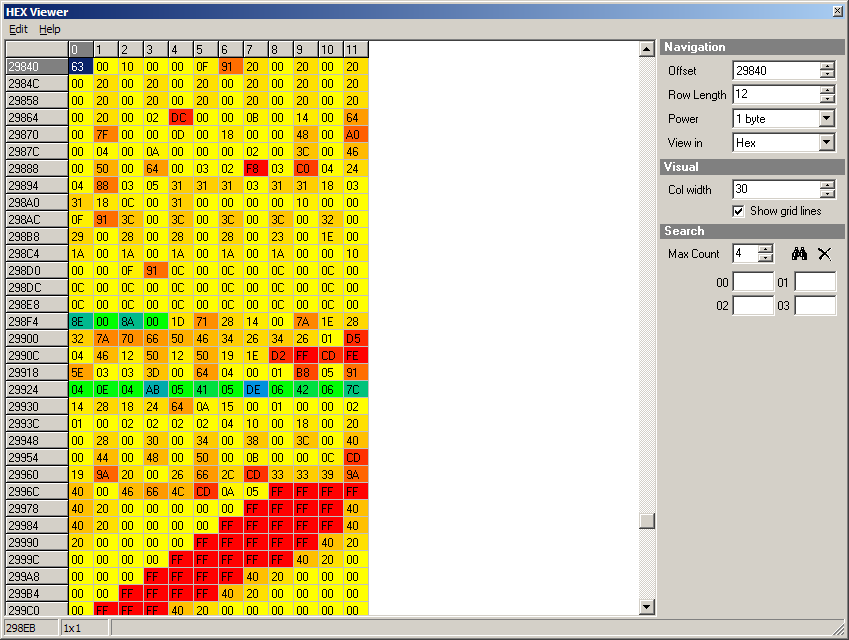Image resolution: width=849 pixels, height=640 pixels.
Task: Open the Power dropdown
Action: click(x=826, y=119)
